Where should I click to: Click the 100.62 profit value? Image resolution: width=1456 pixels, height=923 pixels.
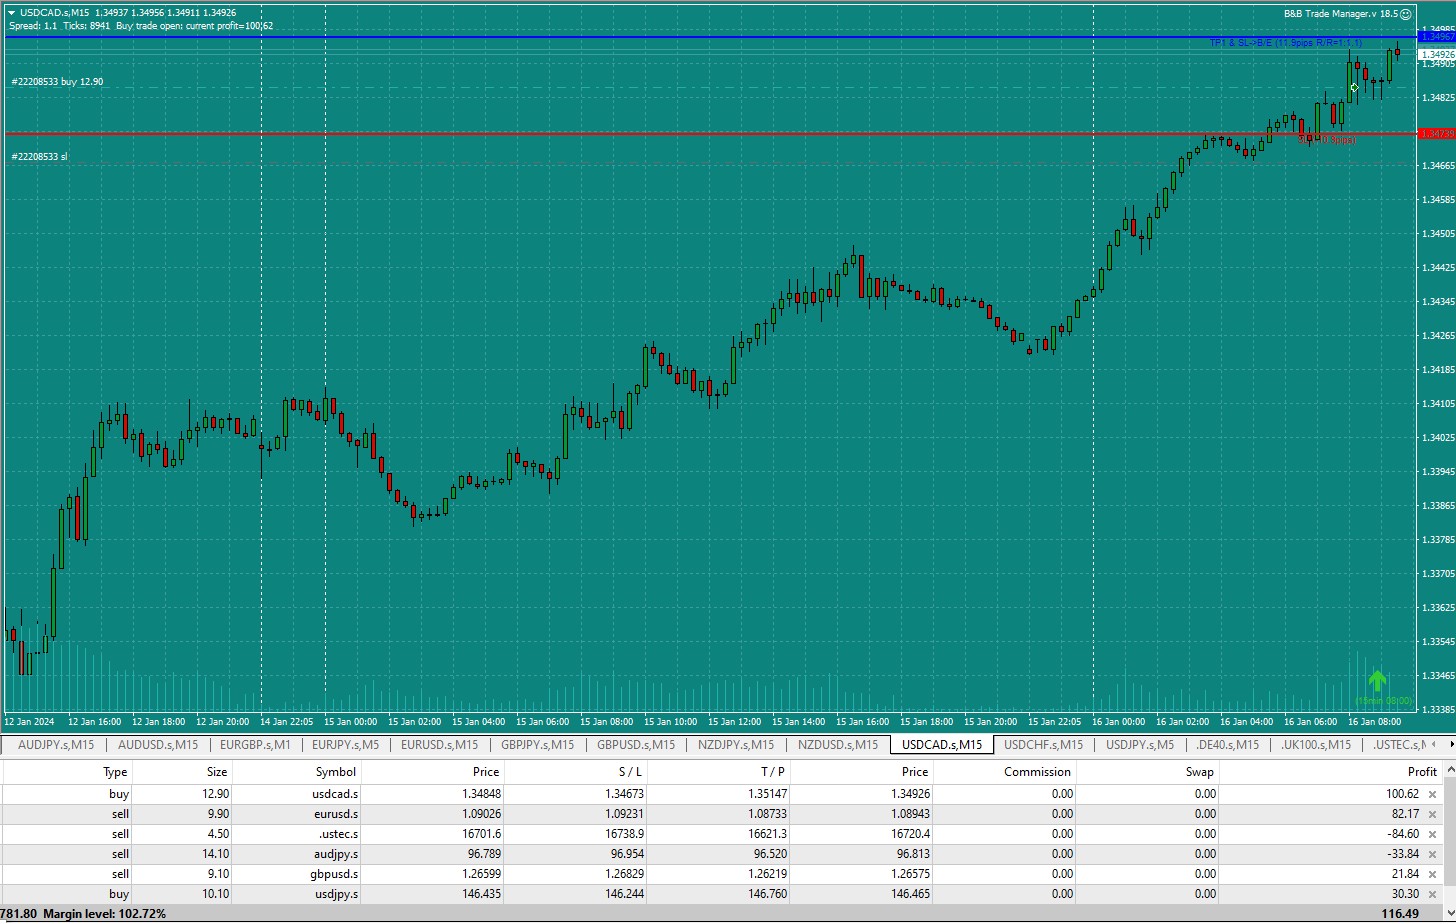pyautogui.click(x=1402, y=794)
